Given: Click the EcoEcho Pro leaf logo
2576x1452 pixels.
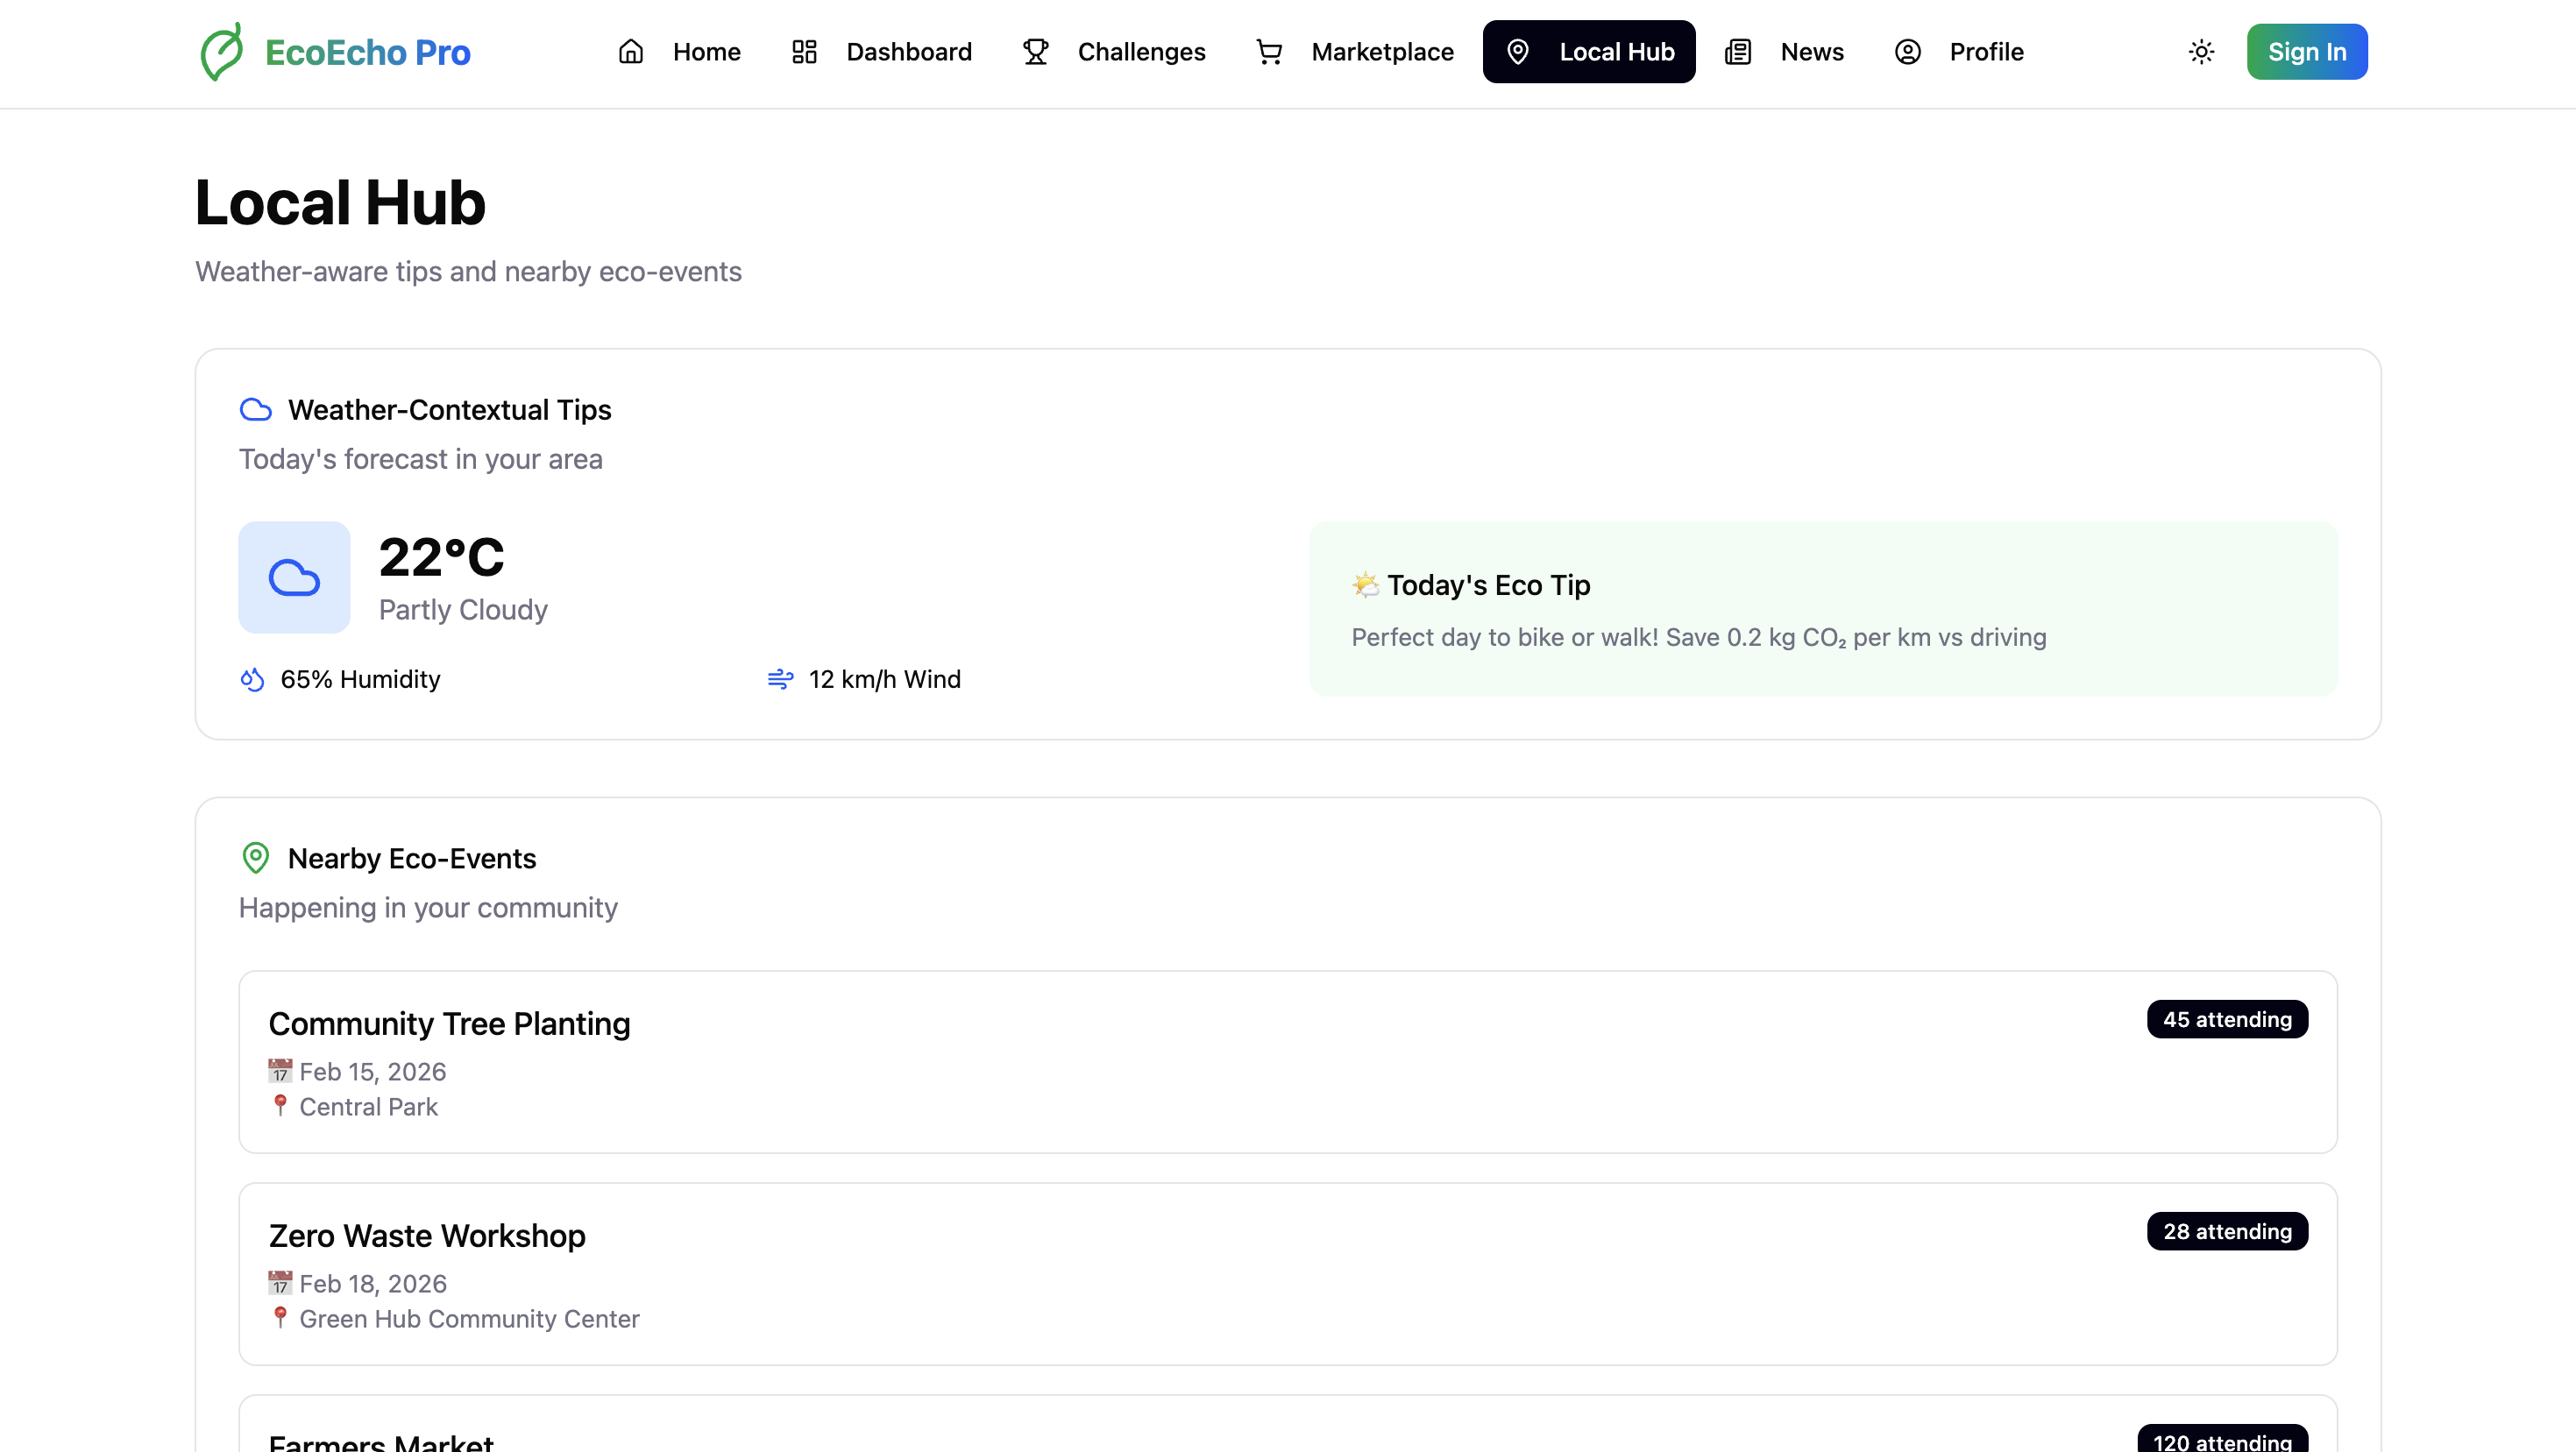Looking at the screenshot, I should coord(221,52).
